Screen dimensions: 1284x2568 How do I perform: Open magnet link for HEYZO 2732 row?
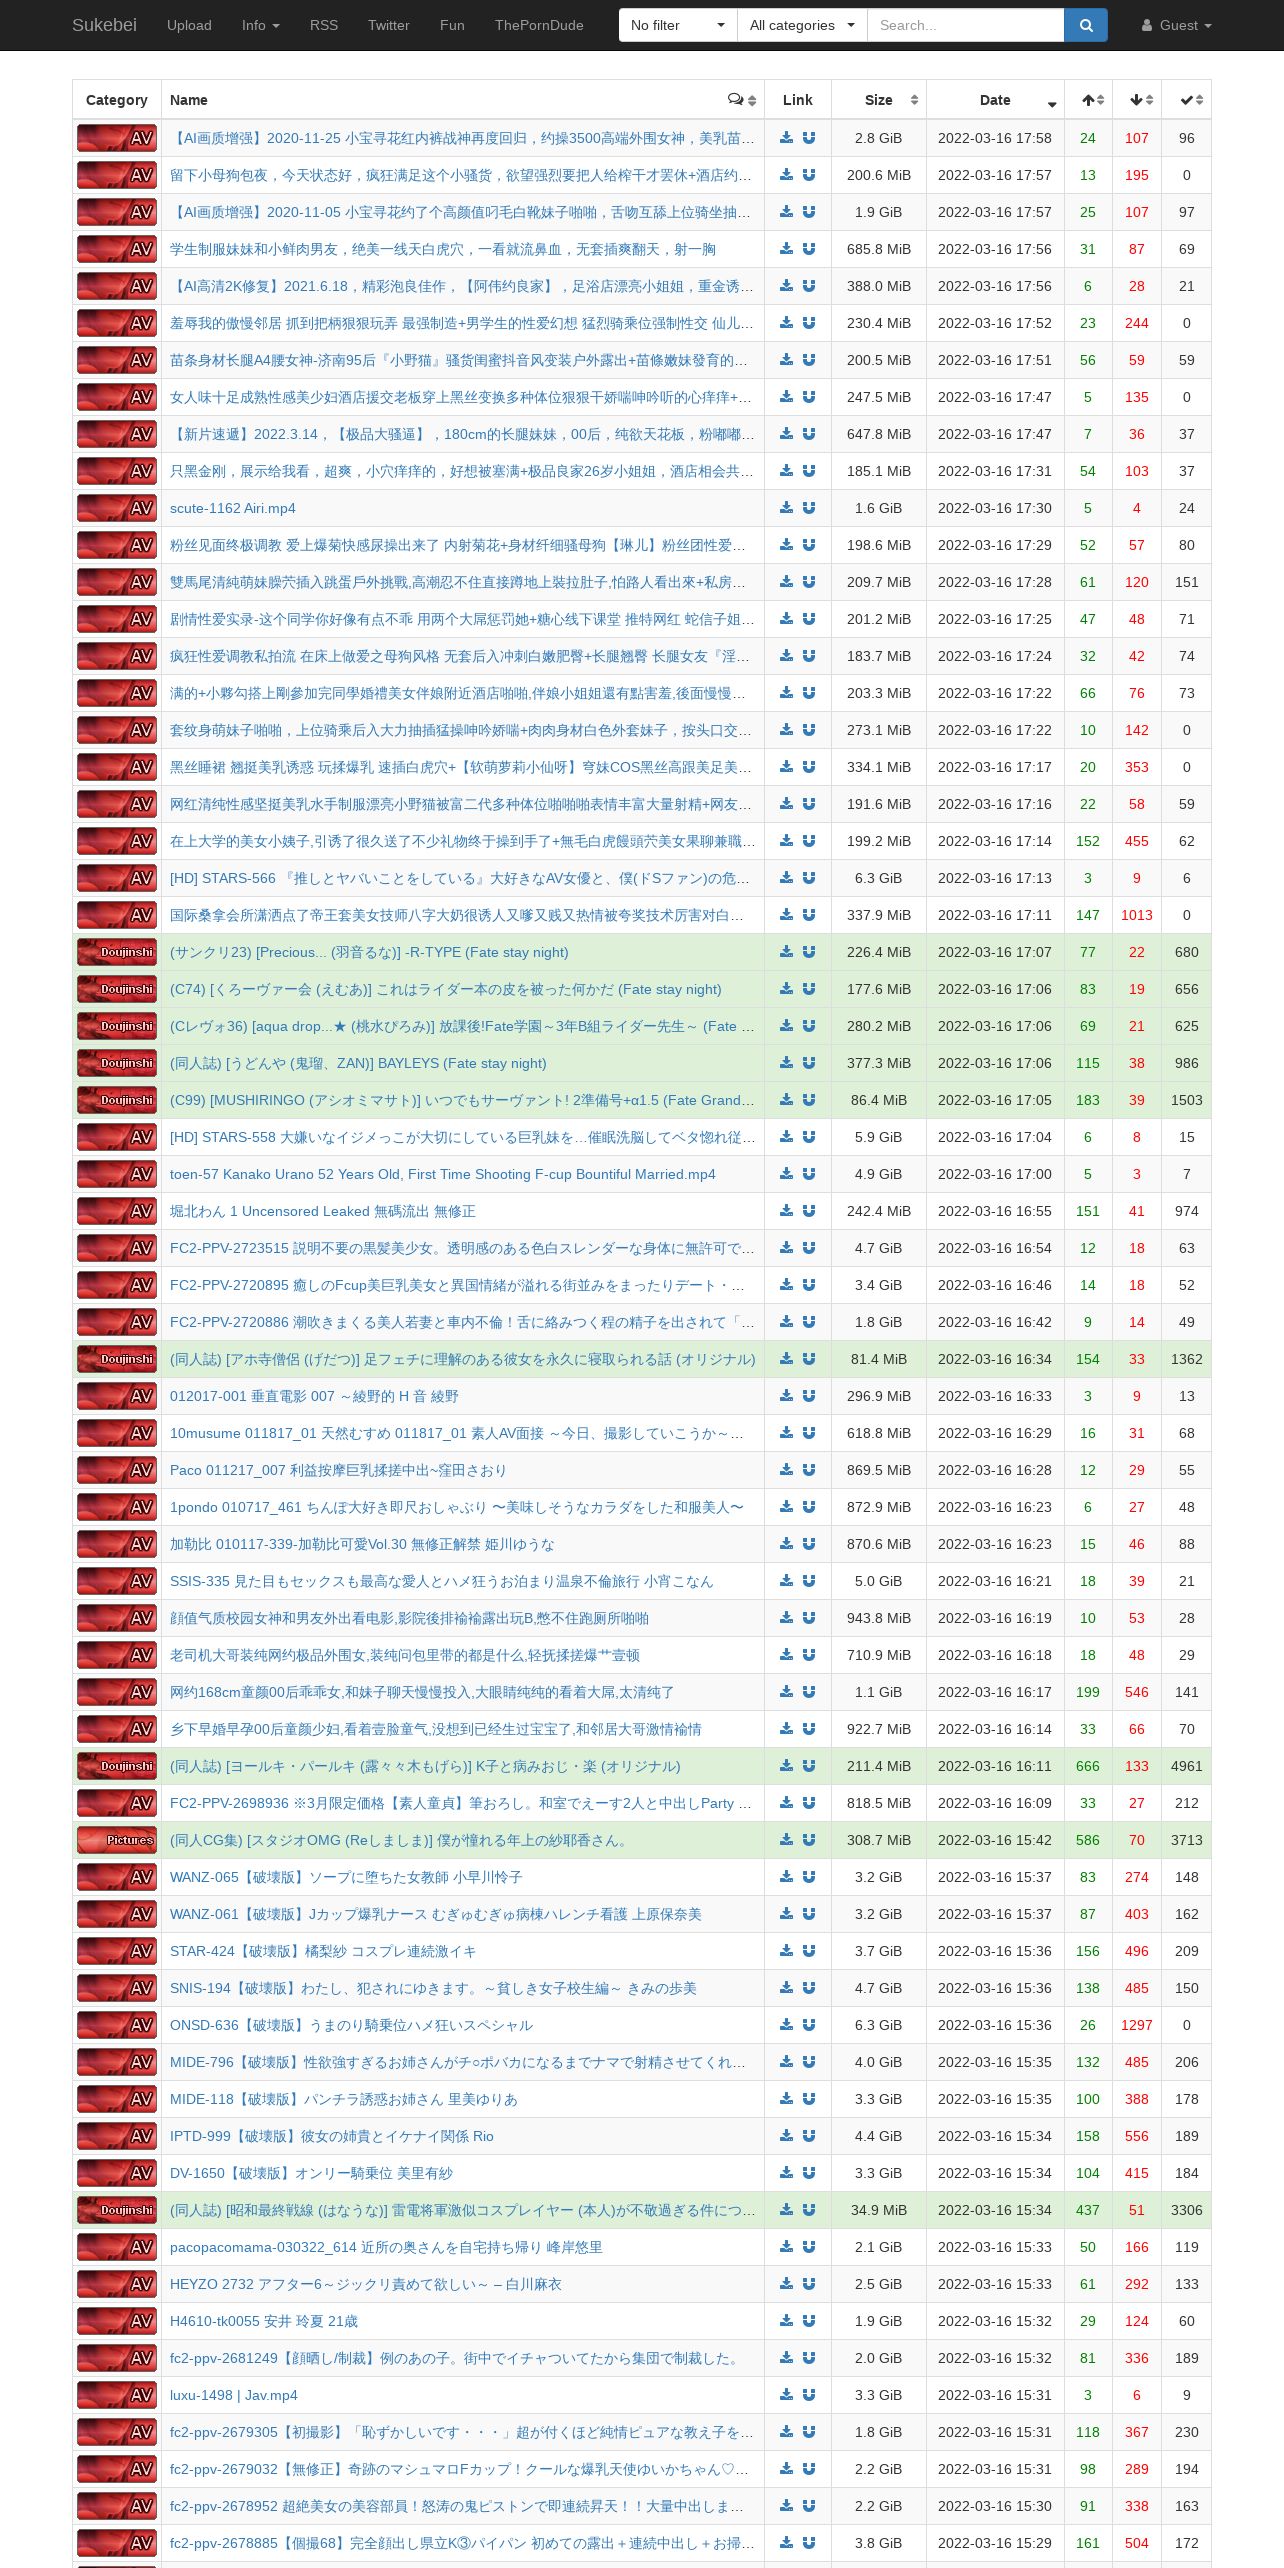click(809, 2284)
